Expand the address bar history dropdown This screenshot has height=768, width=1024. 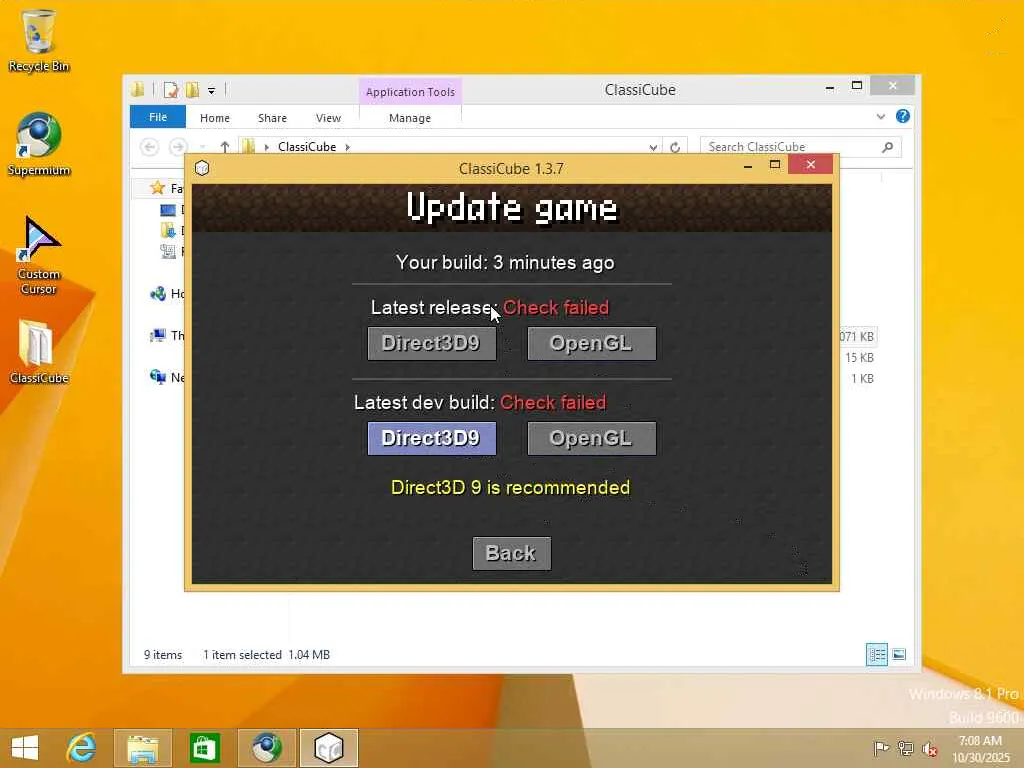pos(653,148)
